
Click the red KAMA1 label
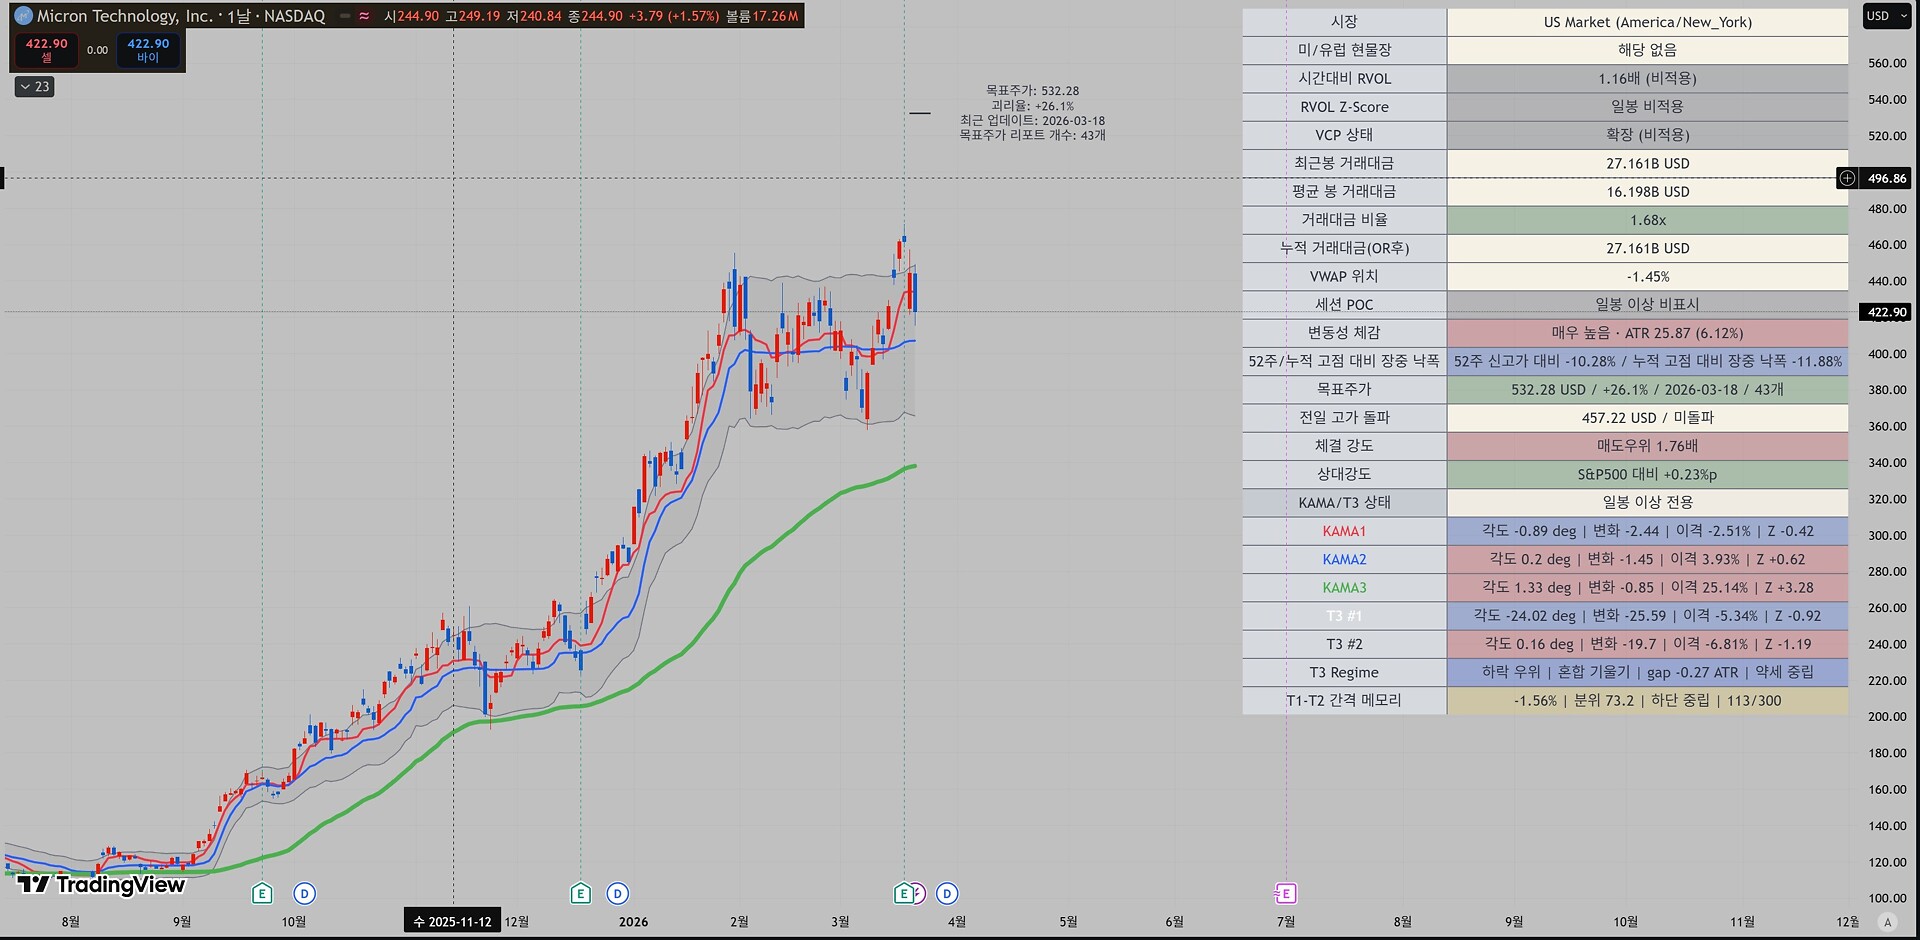coord(1344,531)
